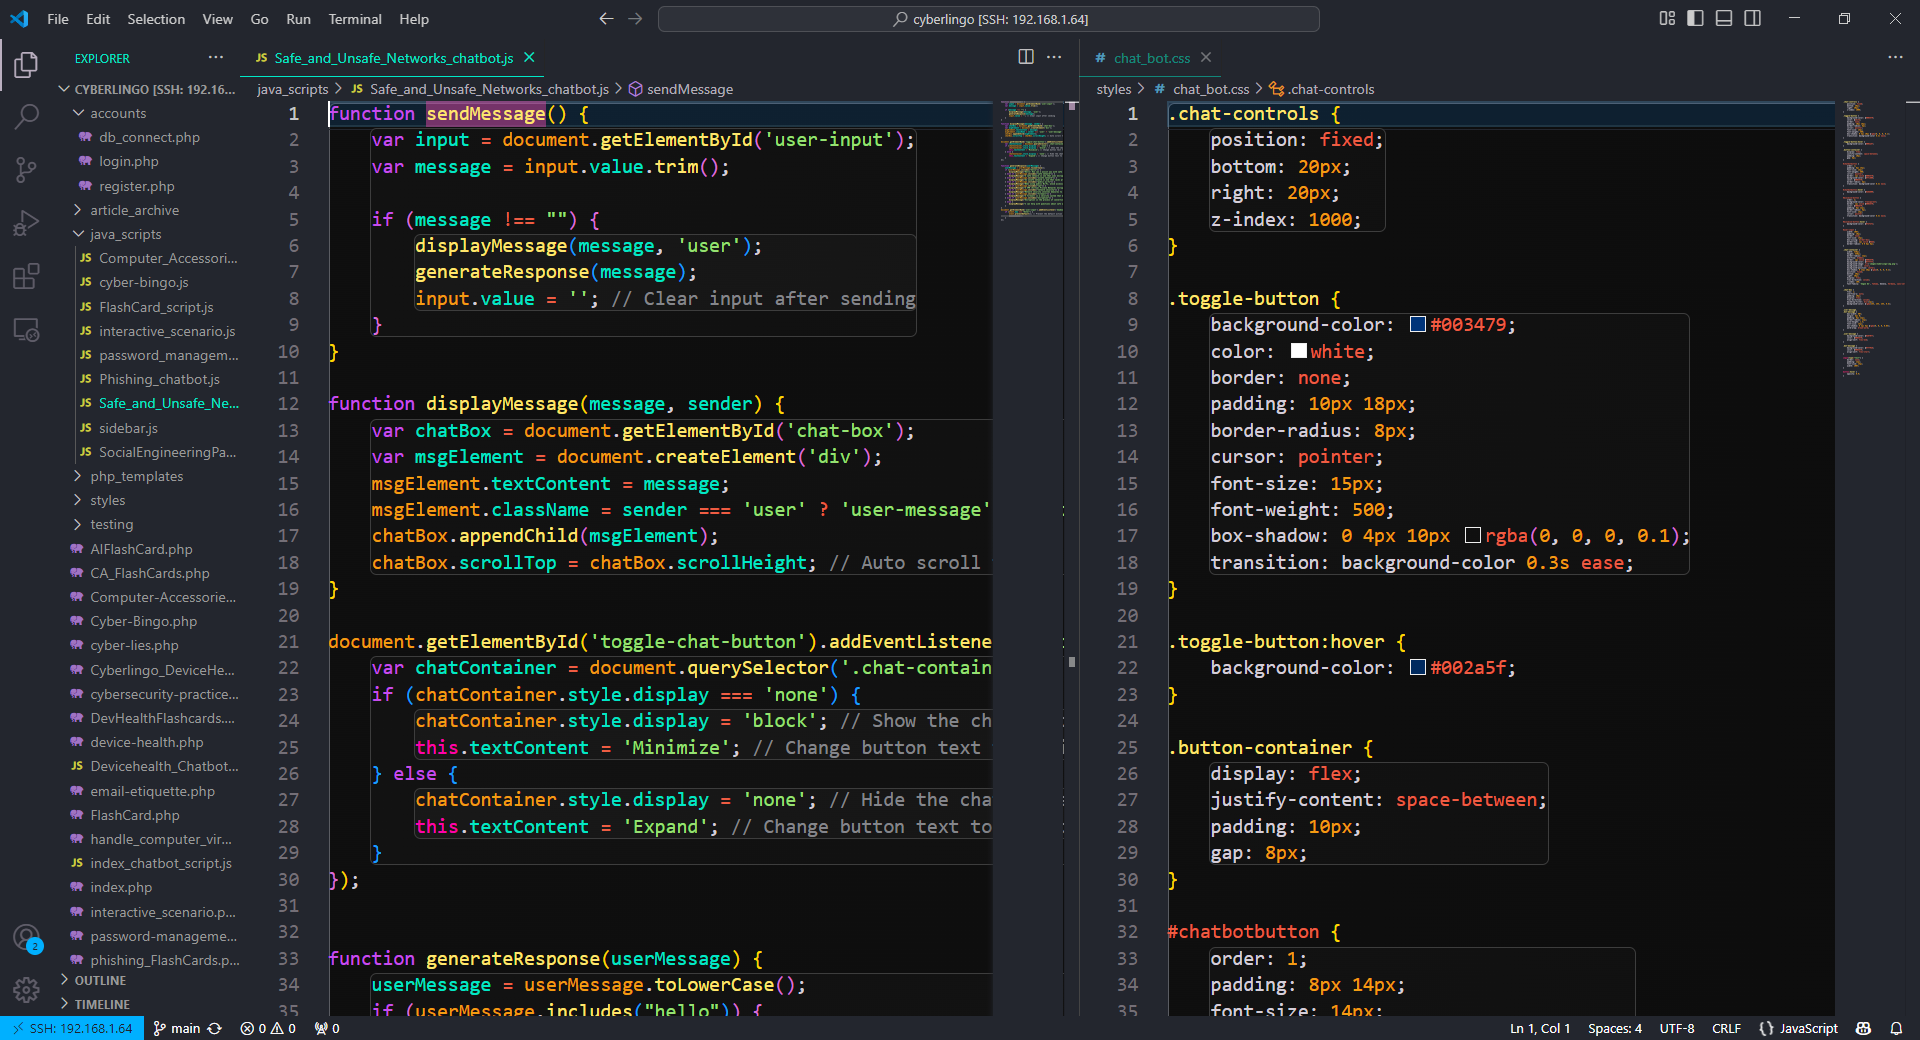Open index.php in the explorer

(x=121, y=887)
